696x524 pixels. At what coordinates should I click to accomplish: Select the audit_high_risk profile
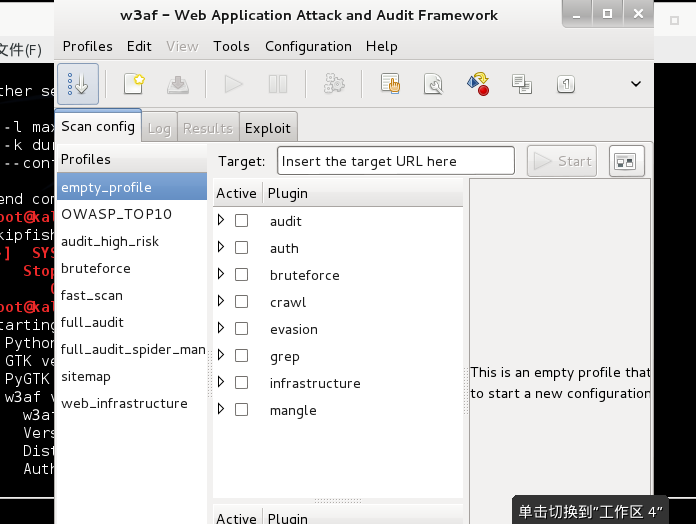(x=132, y=241)
